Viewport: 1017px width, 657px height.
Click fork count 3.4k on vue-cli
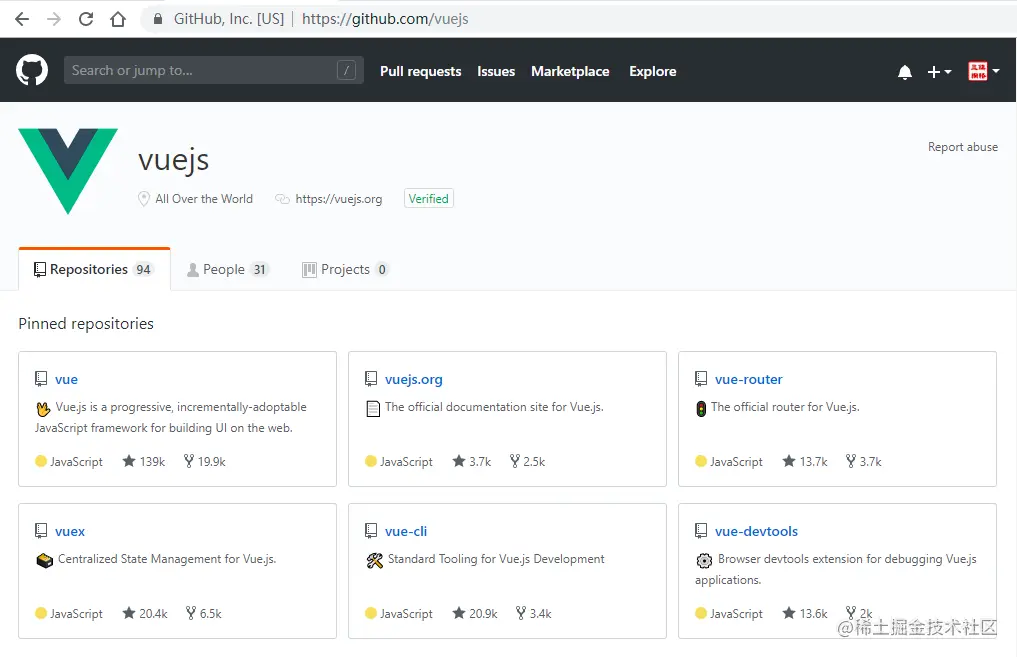(x=534, y=613)
